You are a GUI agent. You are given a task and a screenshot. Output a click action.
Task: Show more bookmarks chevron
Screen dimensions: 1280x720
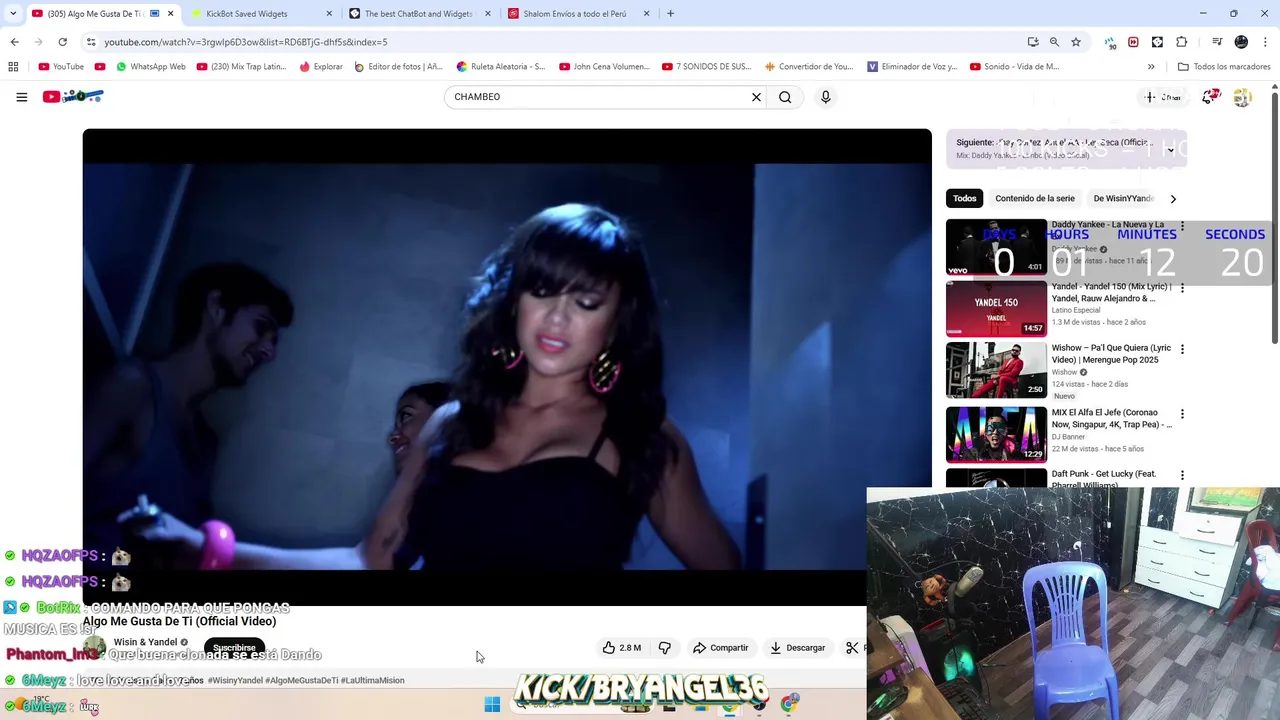pos(1151,67)
